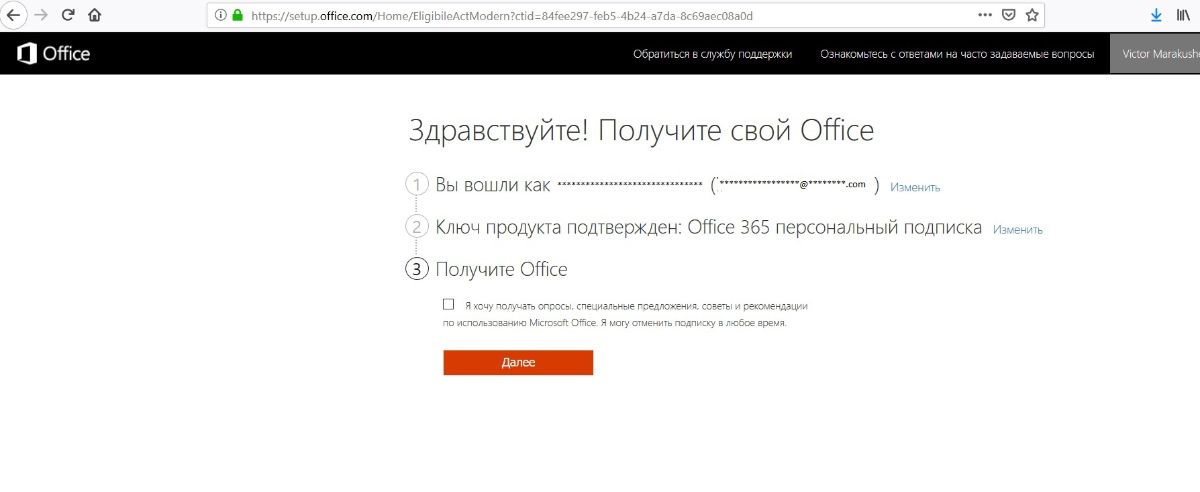Click 'Изменить' next to product key line
1200x492 pixels.
pos(1018,229)
